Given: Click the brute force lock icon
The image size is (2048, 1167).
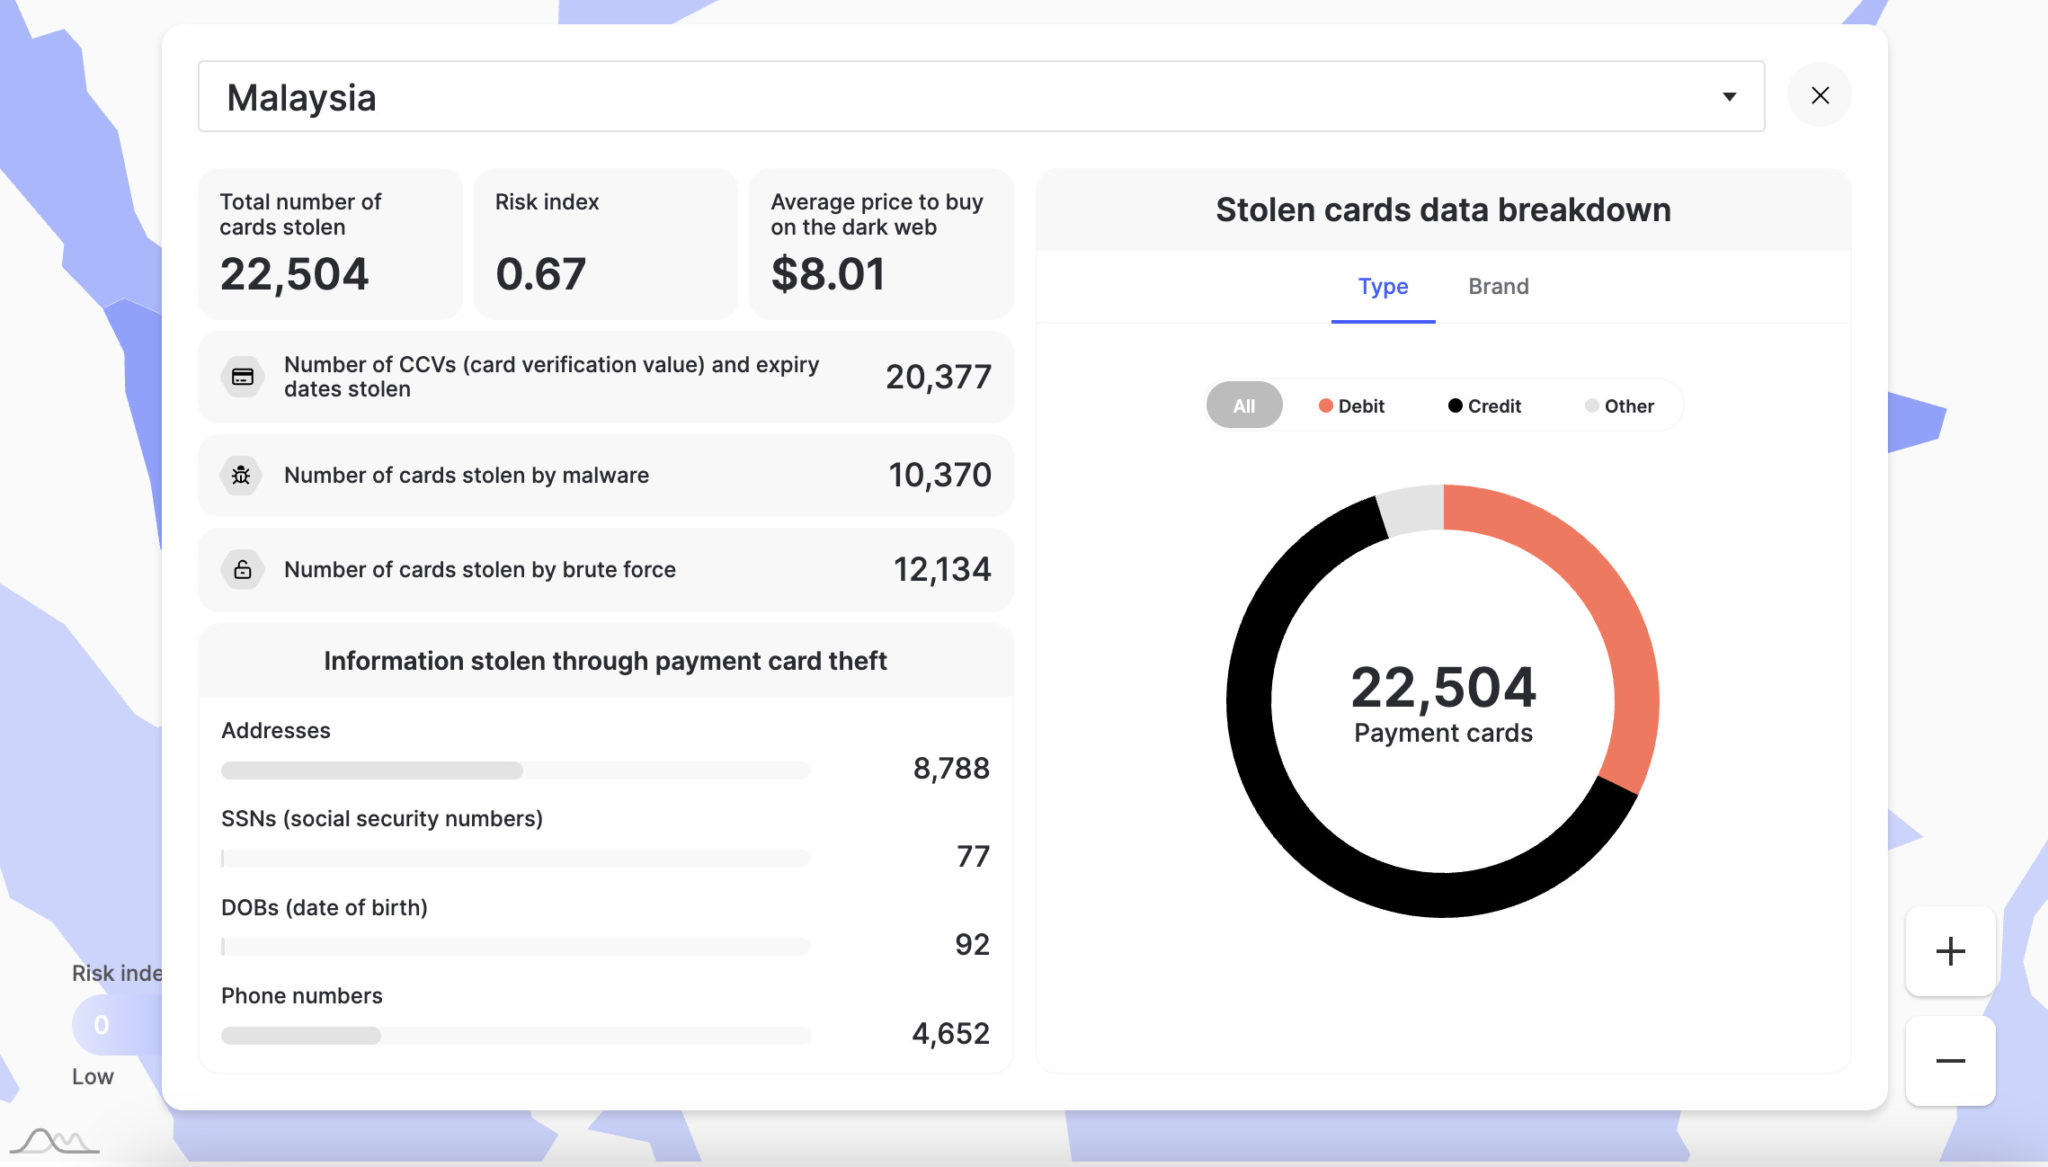Looking at the screenshot, I should pyautogui.click(x=242, y=570).
